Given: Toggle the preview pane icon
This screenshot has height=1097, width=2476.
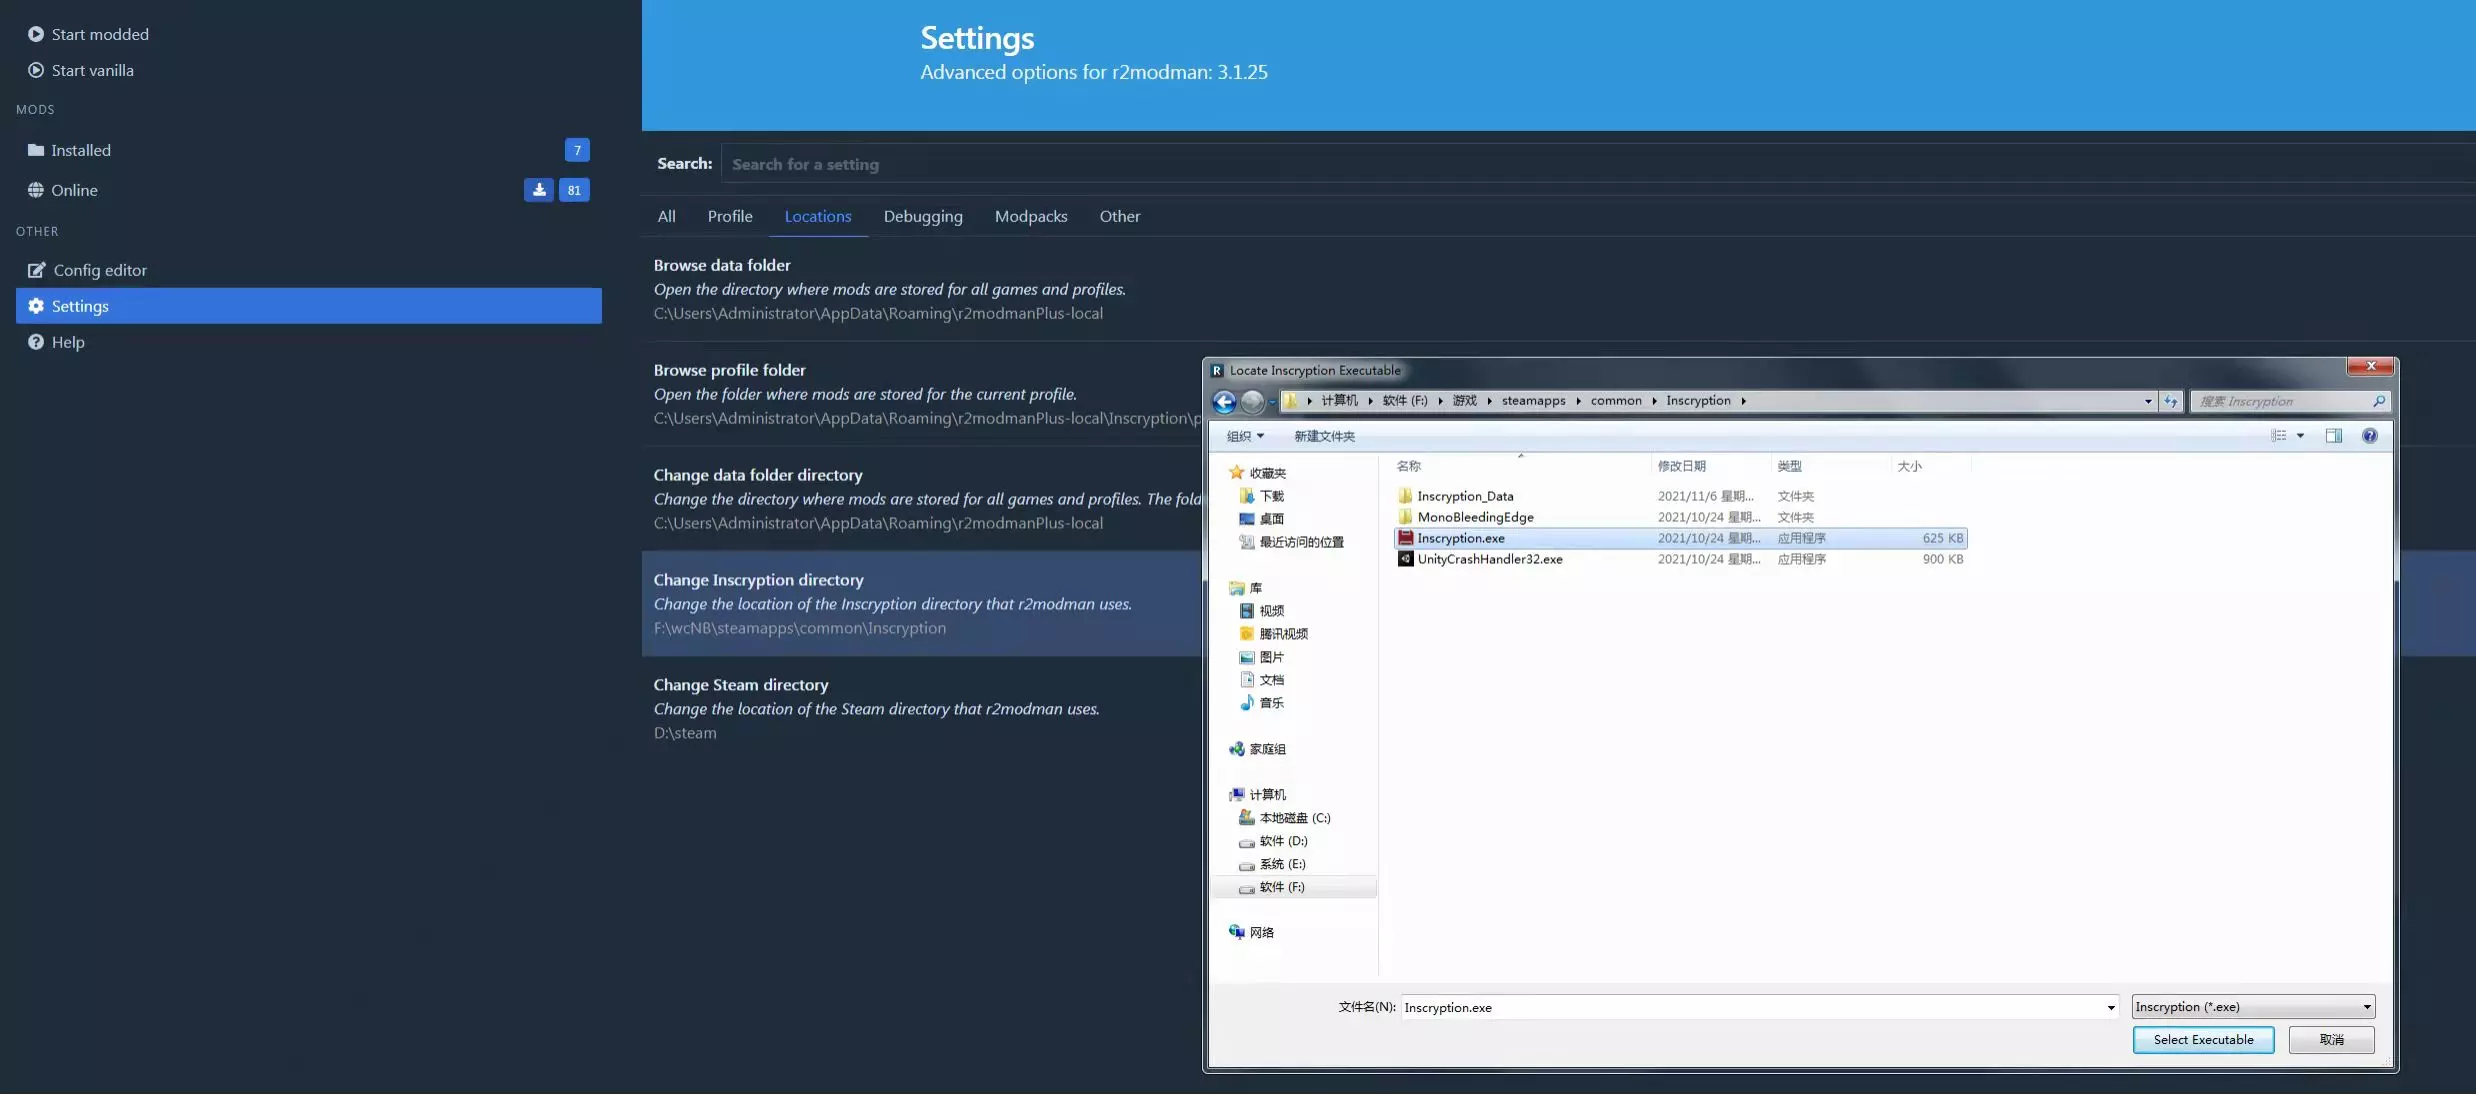Looking at the screenshot, I should (x=2333, y=436).
